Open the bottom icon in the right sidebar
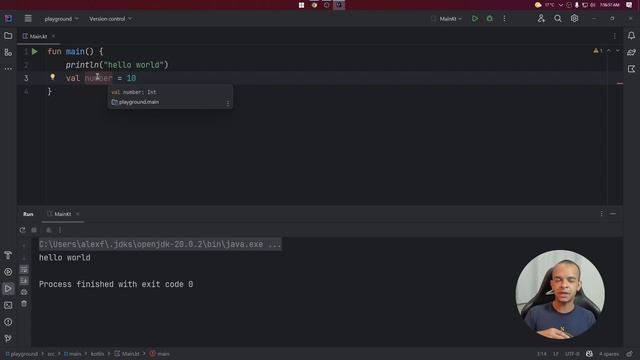 [x=631, y=69]
